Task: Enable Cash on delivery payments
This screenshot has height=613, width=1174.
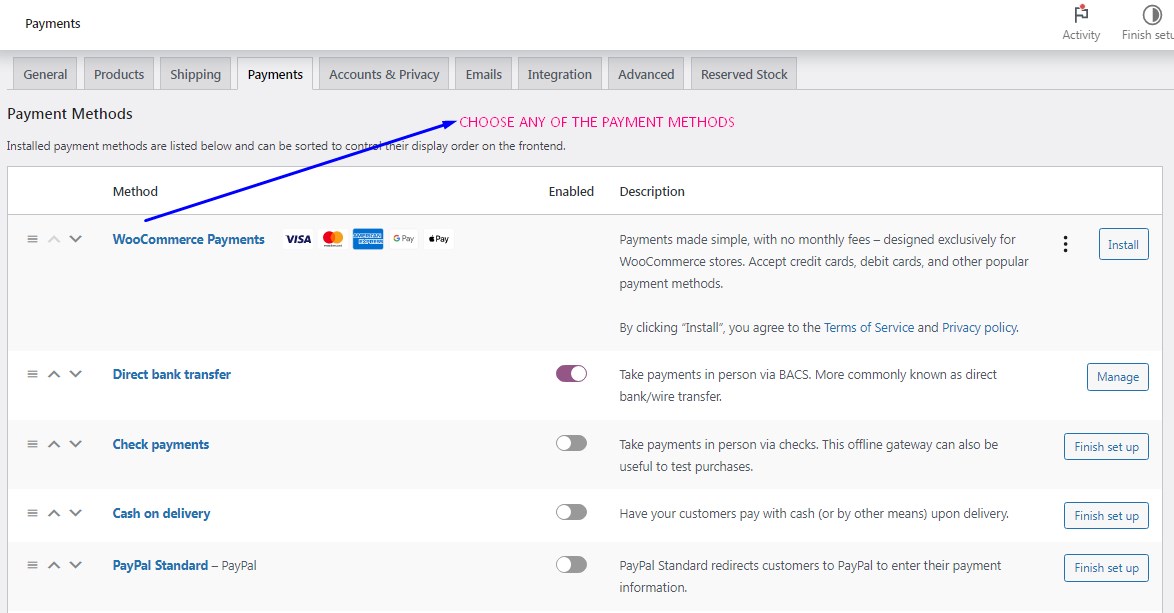Action: coord(571,511)
